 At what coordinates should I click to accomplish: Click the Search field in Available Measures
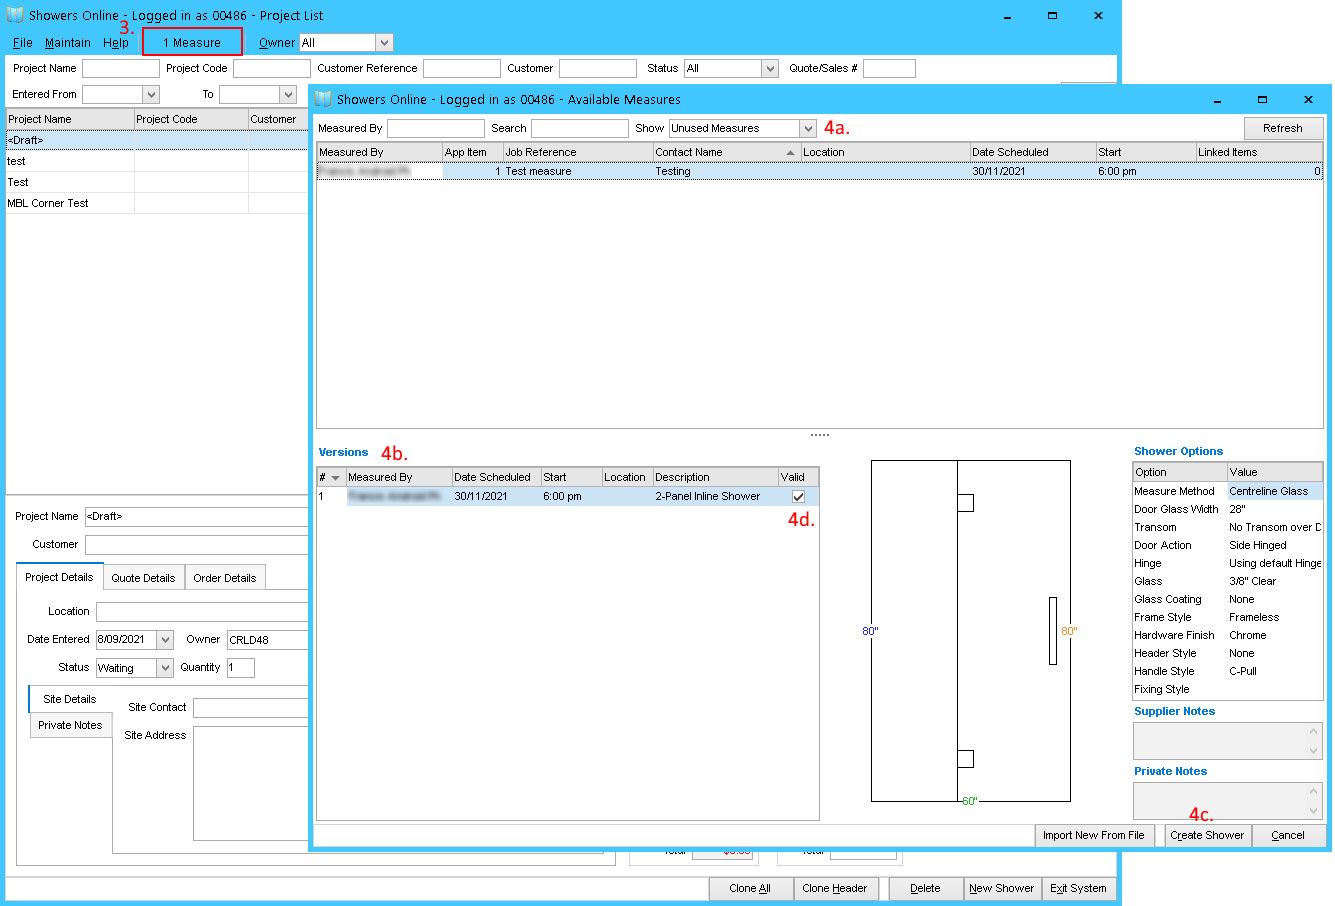coord(579,129)
